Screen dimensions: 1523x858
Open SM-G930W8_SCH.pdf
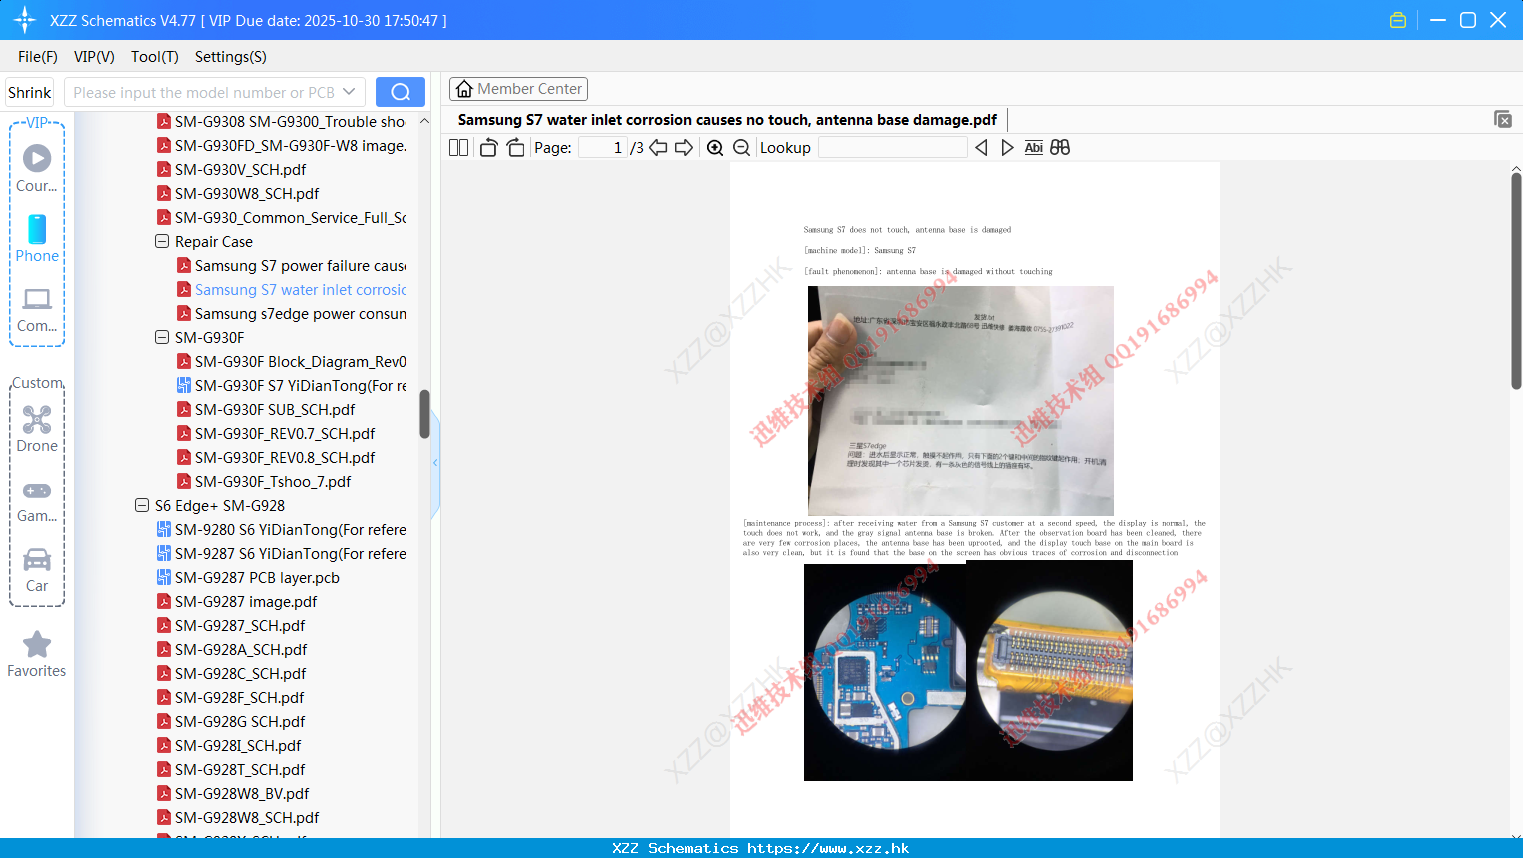point(238,193)
